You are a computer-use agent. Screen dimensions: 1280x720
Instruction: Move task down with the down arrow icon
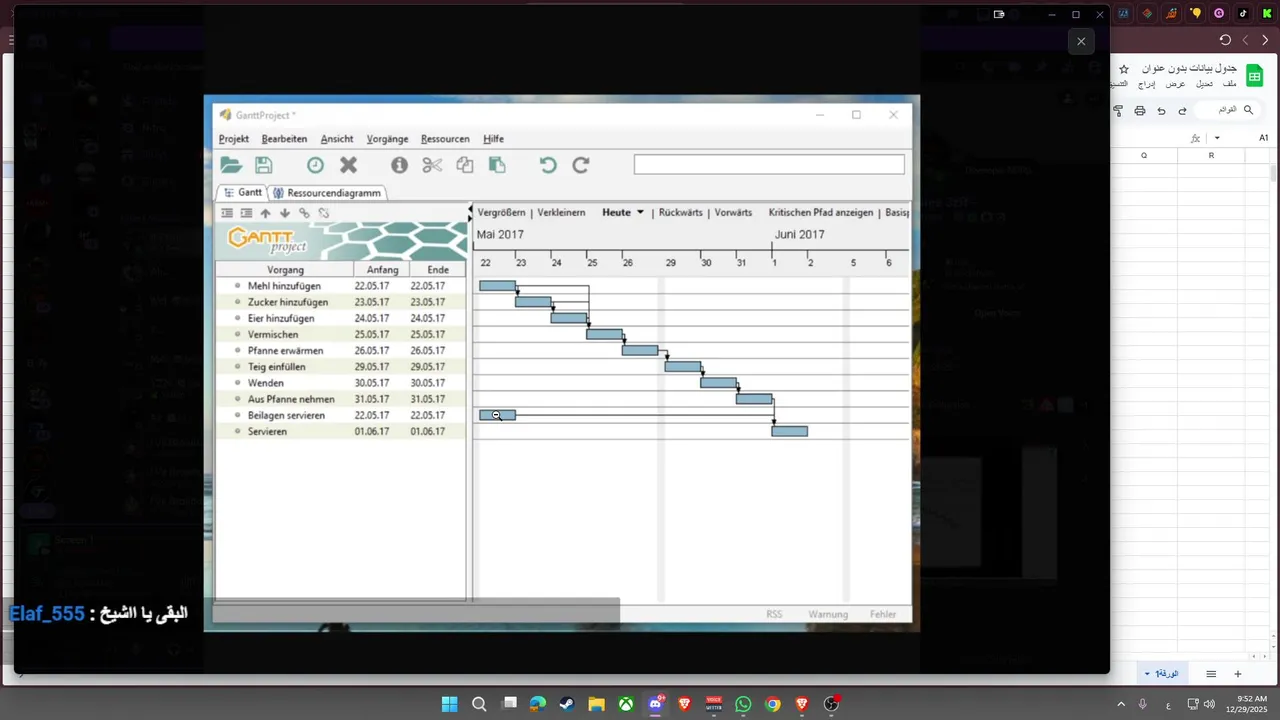point(285,213)
